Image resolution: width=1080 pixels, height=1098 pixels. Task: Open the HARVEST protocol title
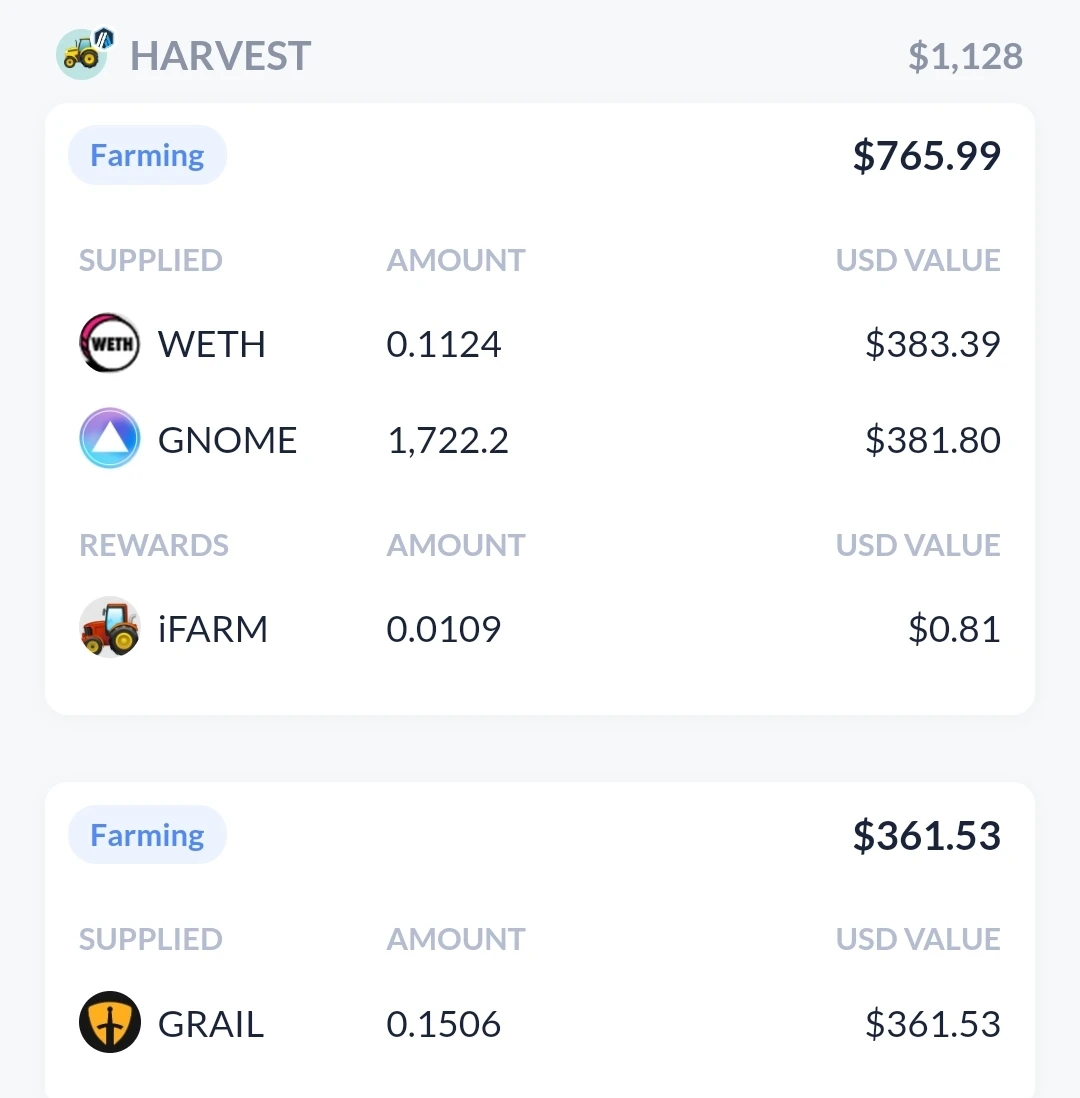point(221,56)
